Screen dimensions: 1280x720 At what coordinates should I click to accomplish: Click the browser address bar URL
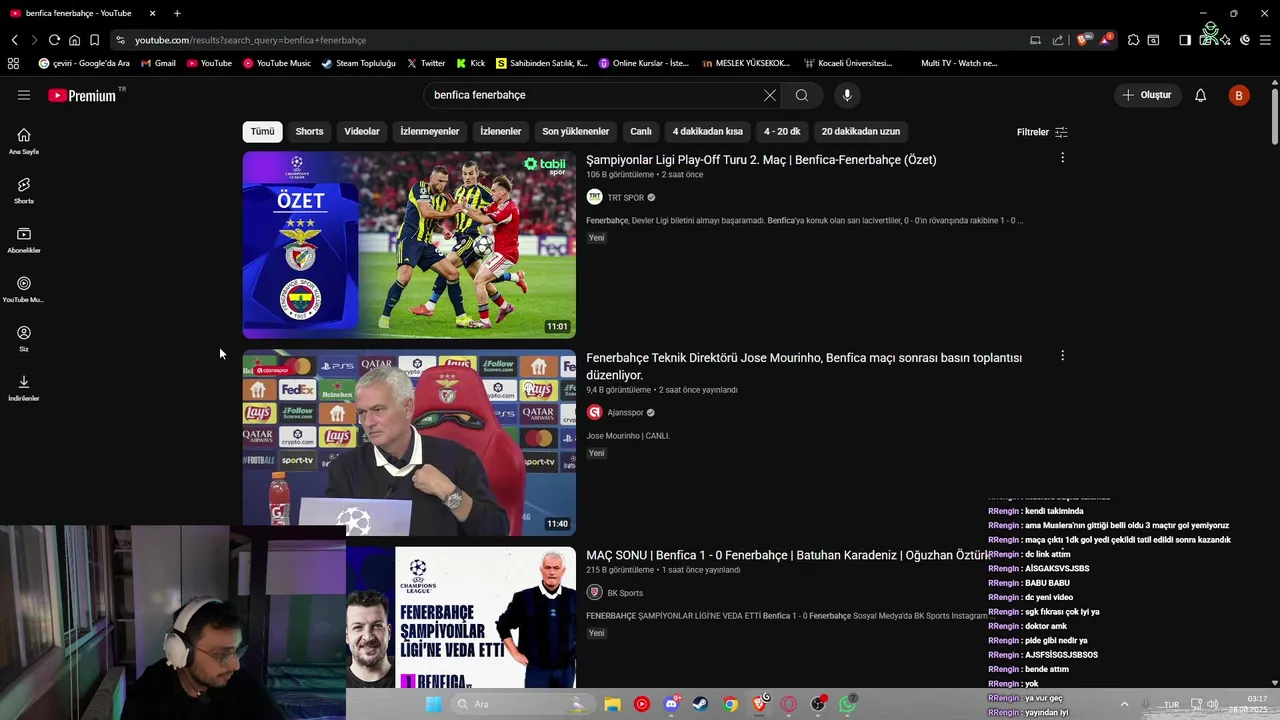point(250,40)
